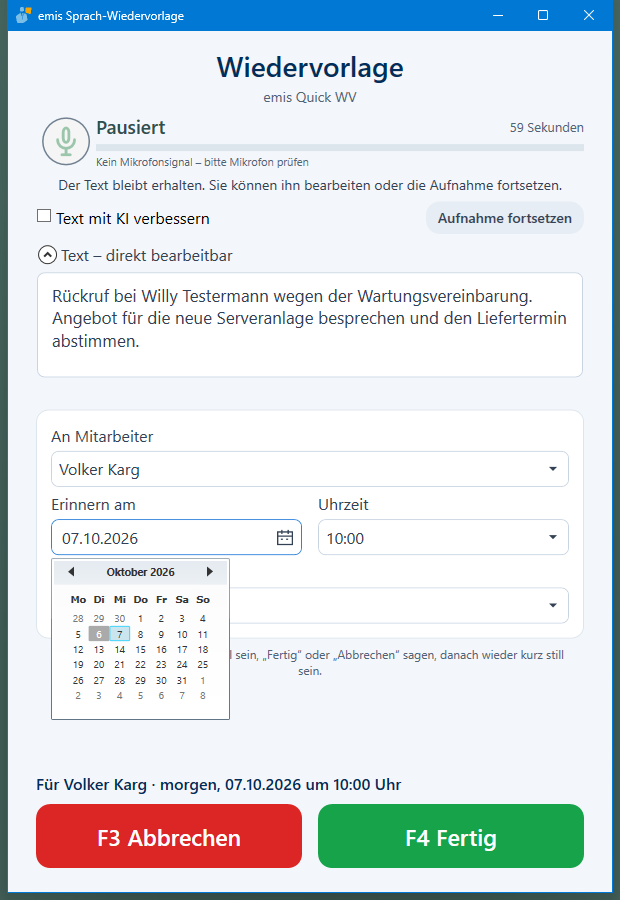Screen dimensions: 620x900
Task: Close the emis Sprach-Wiedervorlage window
Action: pyautogui.click(x=588, y=15)
